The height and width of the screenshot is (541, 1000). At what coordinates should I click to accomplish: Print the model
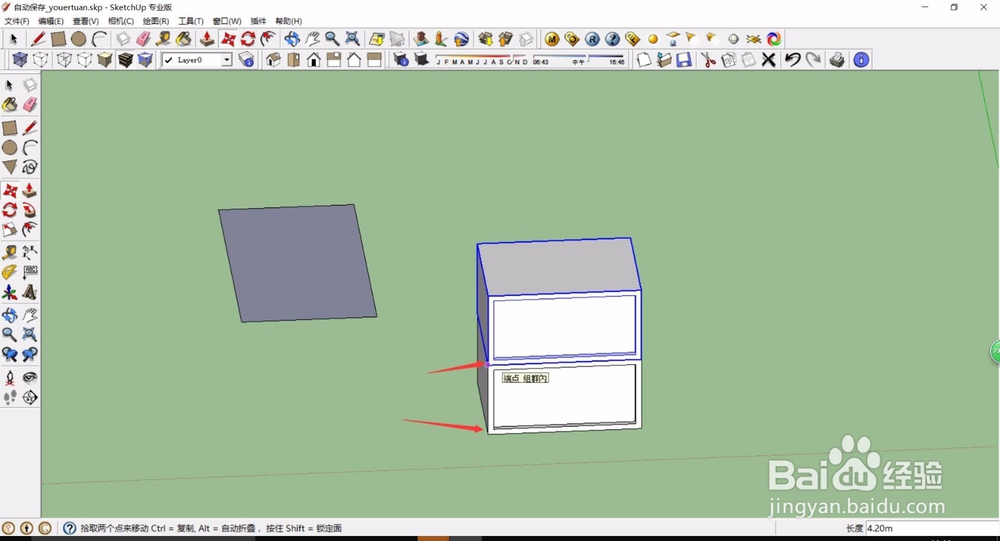click(x=837, y=60)
